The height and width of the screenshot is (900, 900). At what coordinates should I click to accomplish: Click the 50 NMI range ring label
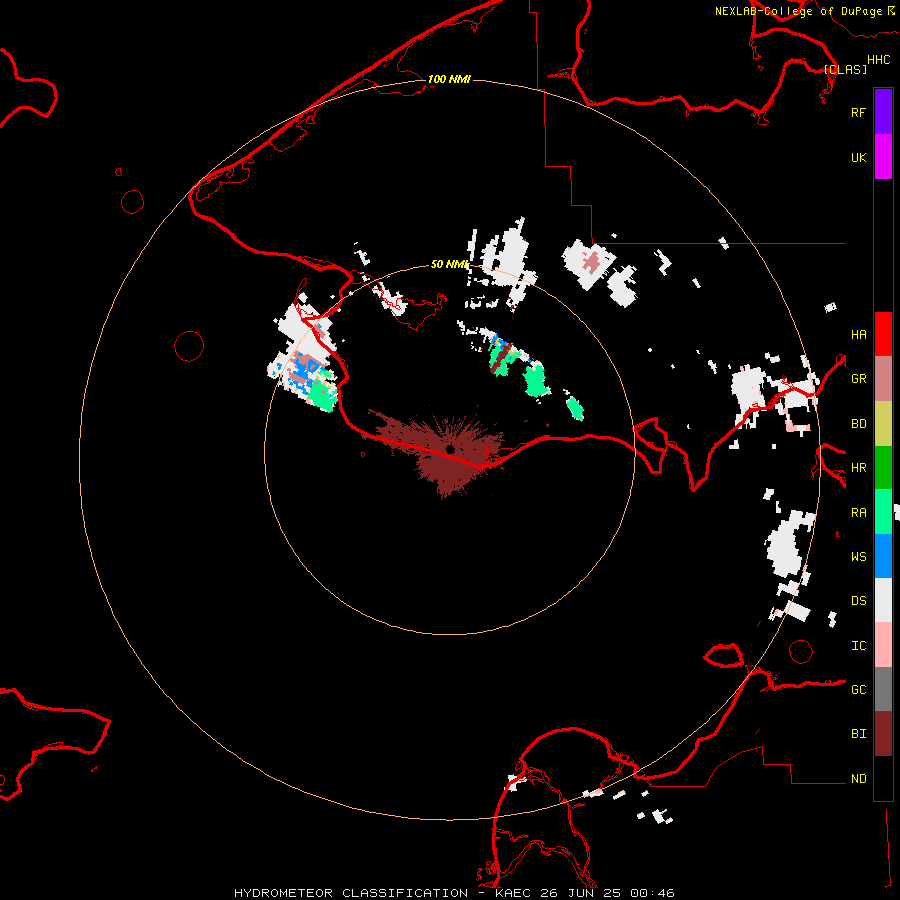tap(449, 264)
